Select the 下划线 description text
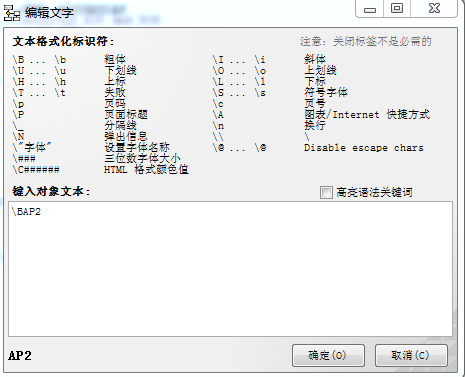The height and width of the screenshot is (377, 465). [x=120, y=71]
